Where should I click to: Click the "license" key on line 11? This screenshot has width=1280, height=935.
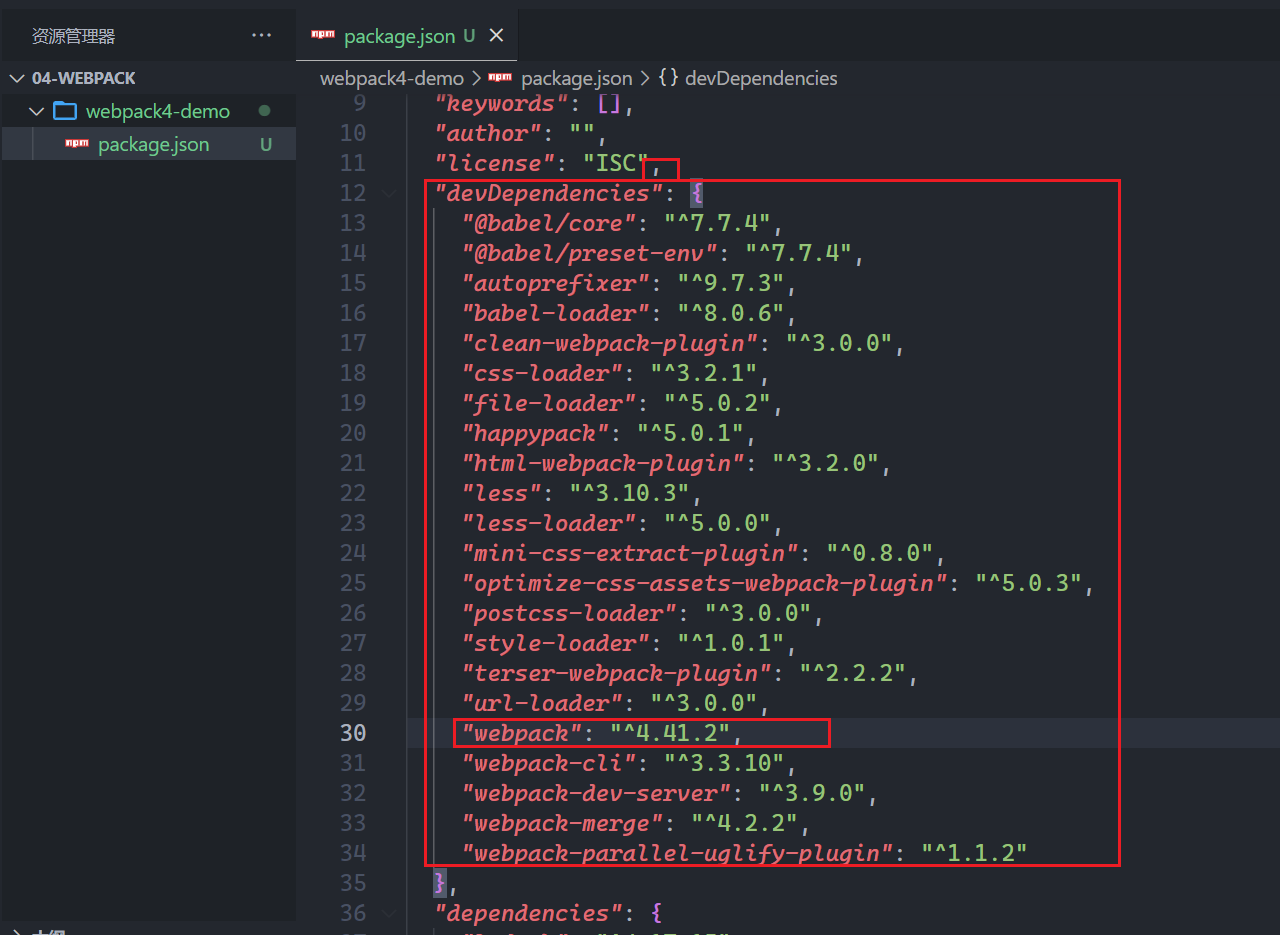(x=495, y=163)
